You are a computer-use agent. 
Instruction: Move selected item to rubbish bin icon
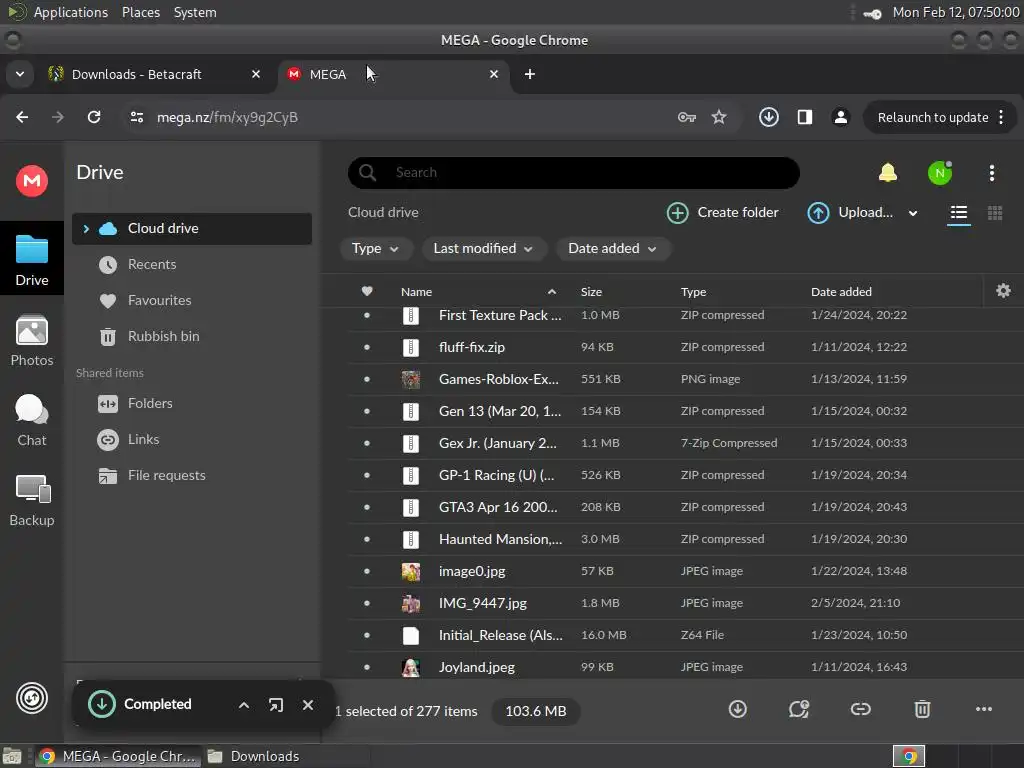coord(922,709)
